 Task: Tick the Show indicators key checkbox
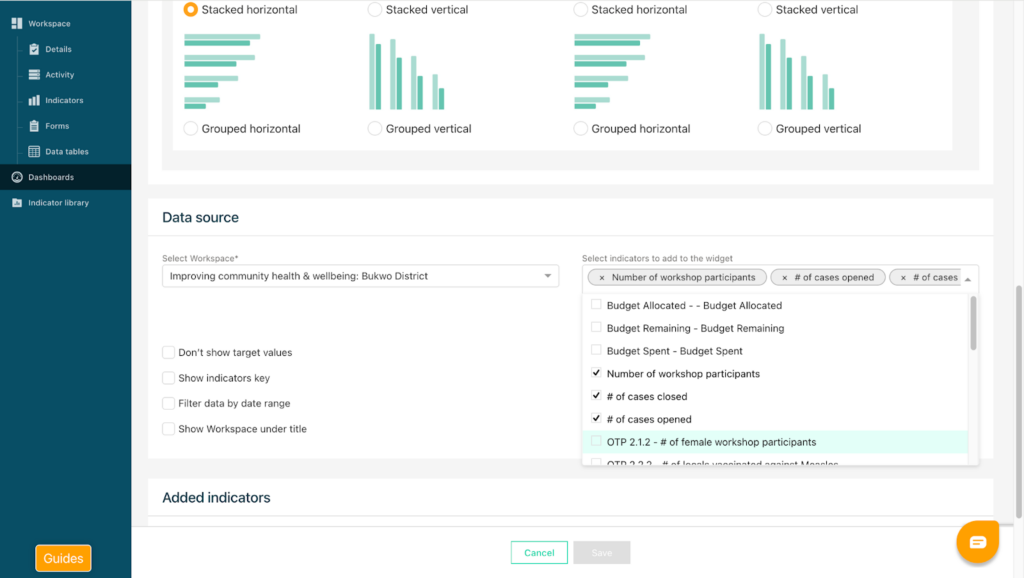168,378
